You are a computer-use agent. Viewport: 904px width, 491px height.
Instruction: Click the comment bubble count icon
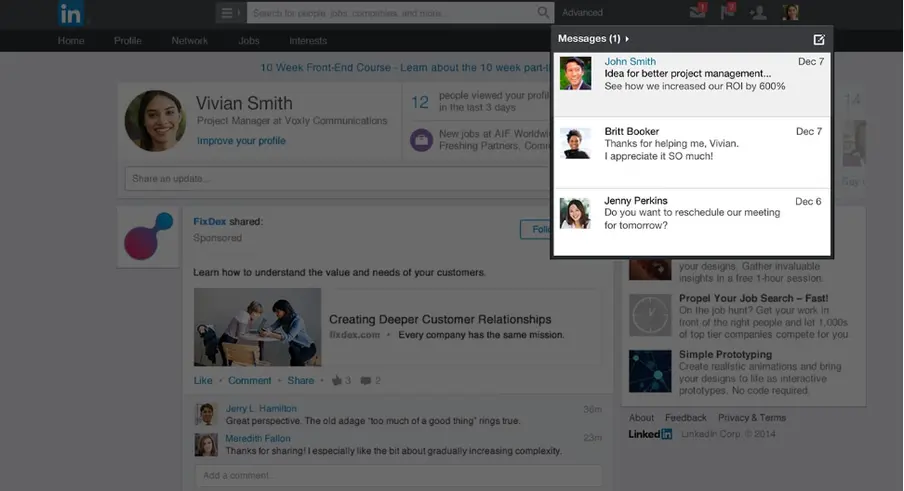(366, 381)
